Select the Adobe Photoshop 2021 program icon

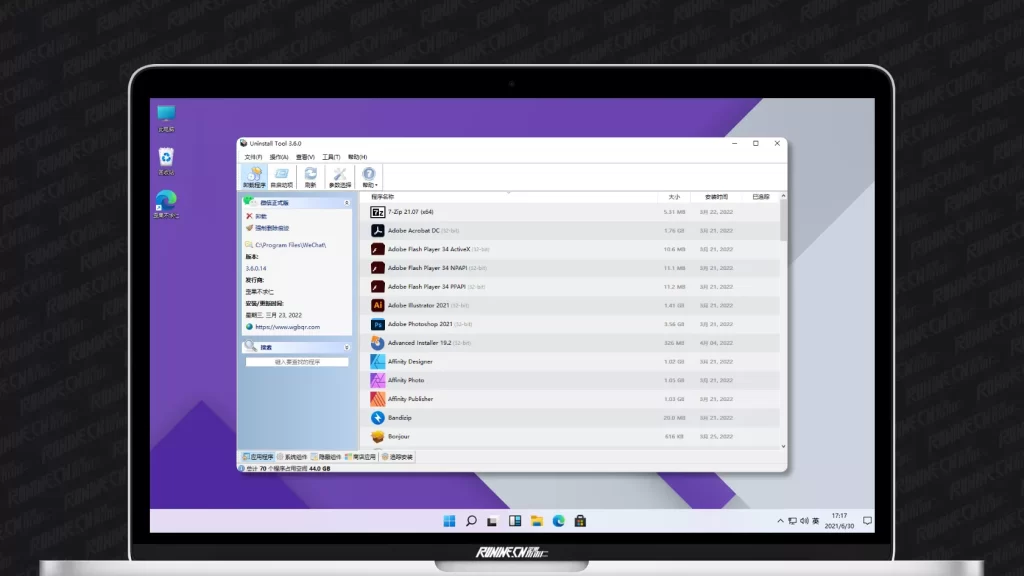click(378, 325)
